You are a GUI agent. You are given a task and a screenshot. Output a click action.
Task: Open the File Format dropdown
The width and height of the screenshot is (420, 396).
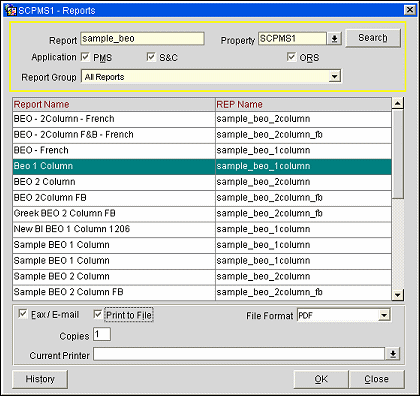384,315
